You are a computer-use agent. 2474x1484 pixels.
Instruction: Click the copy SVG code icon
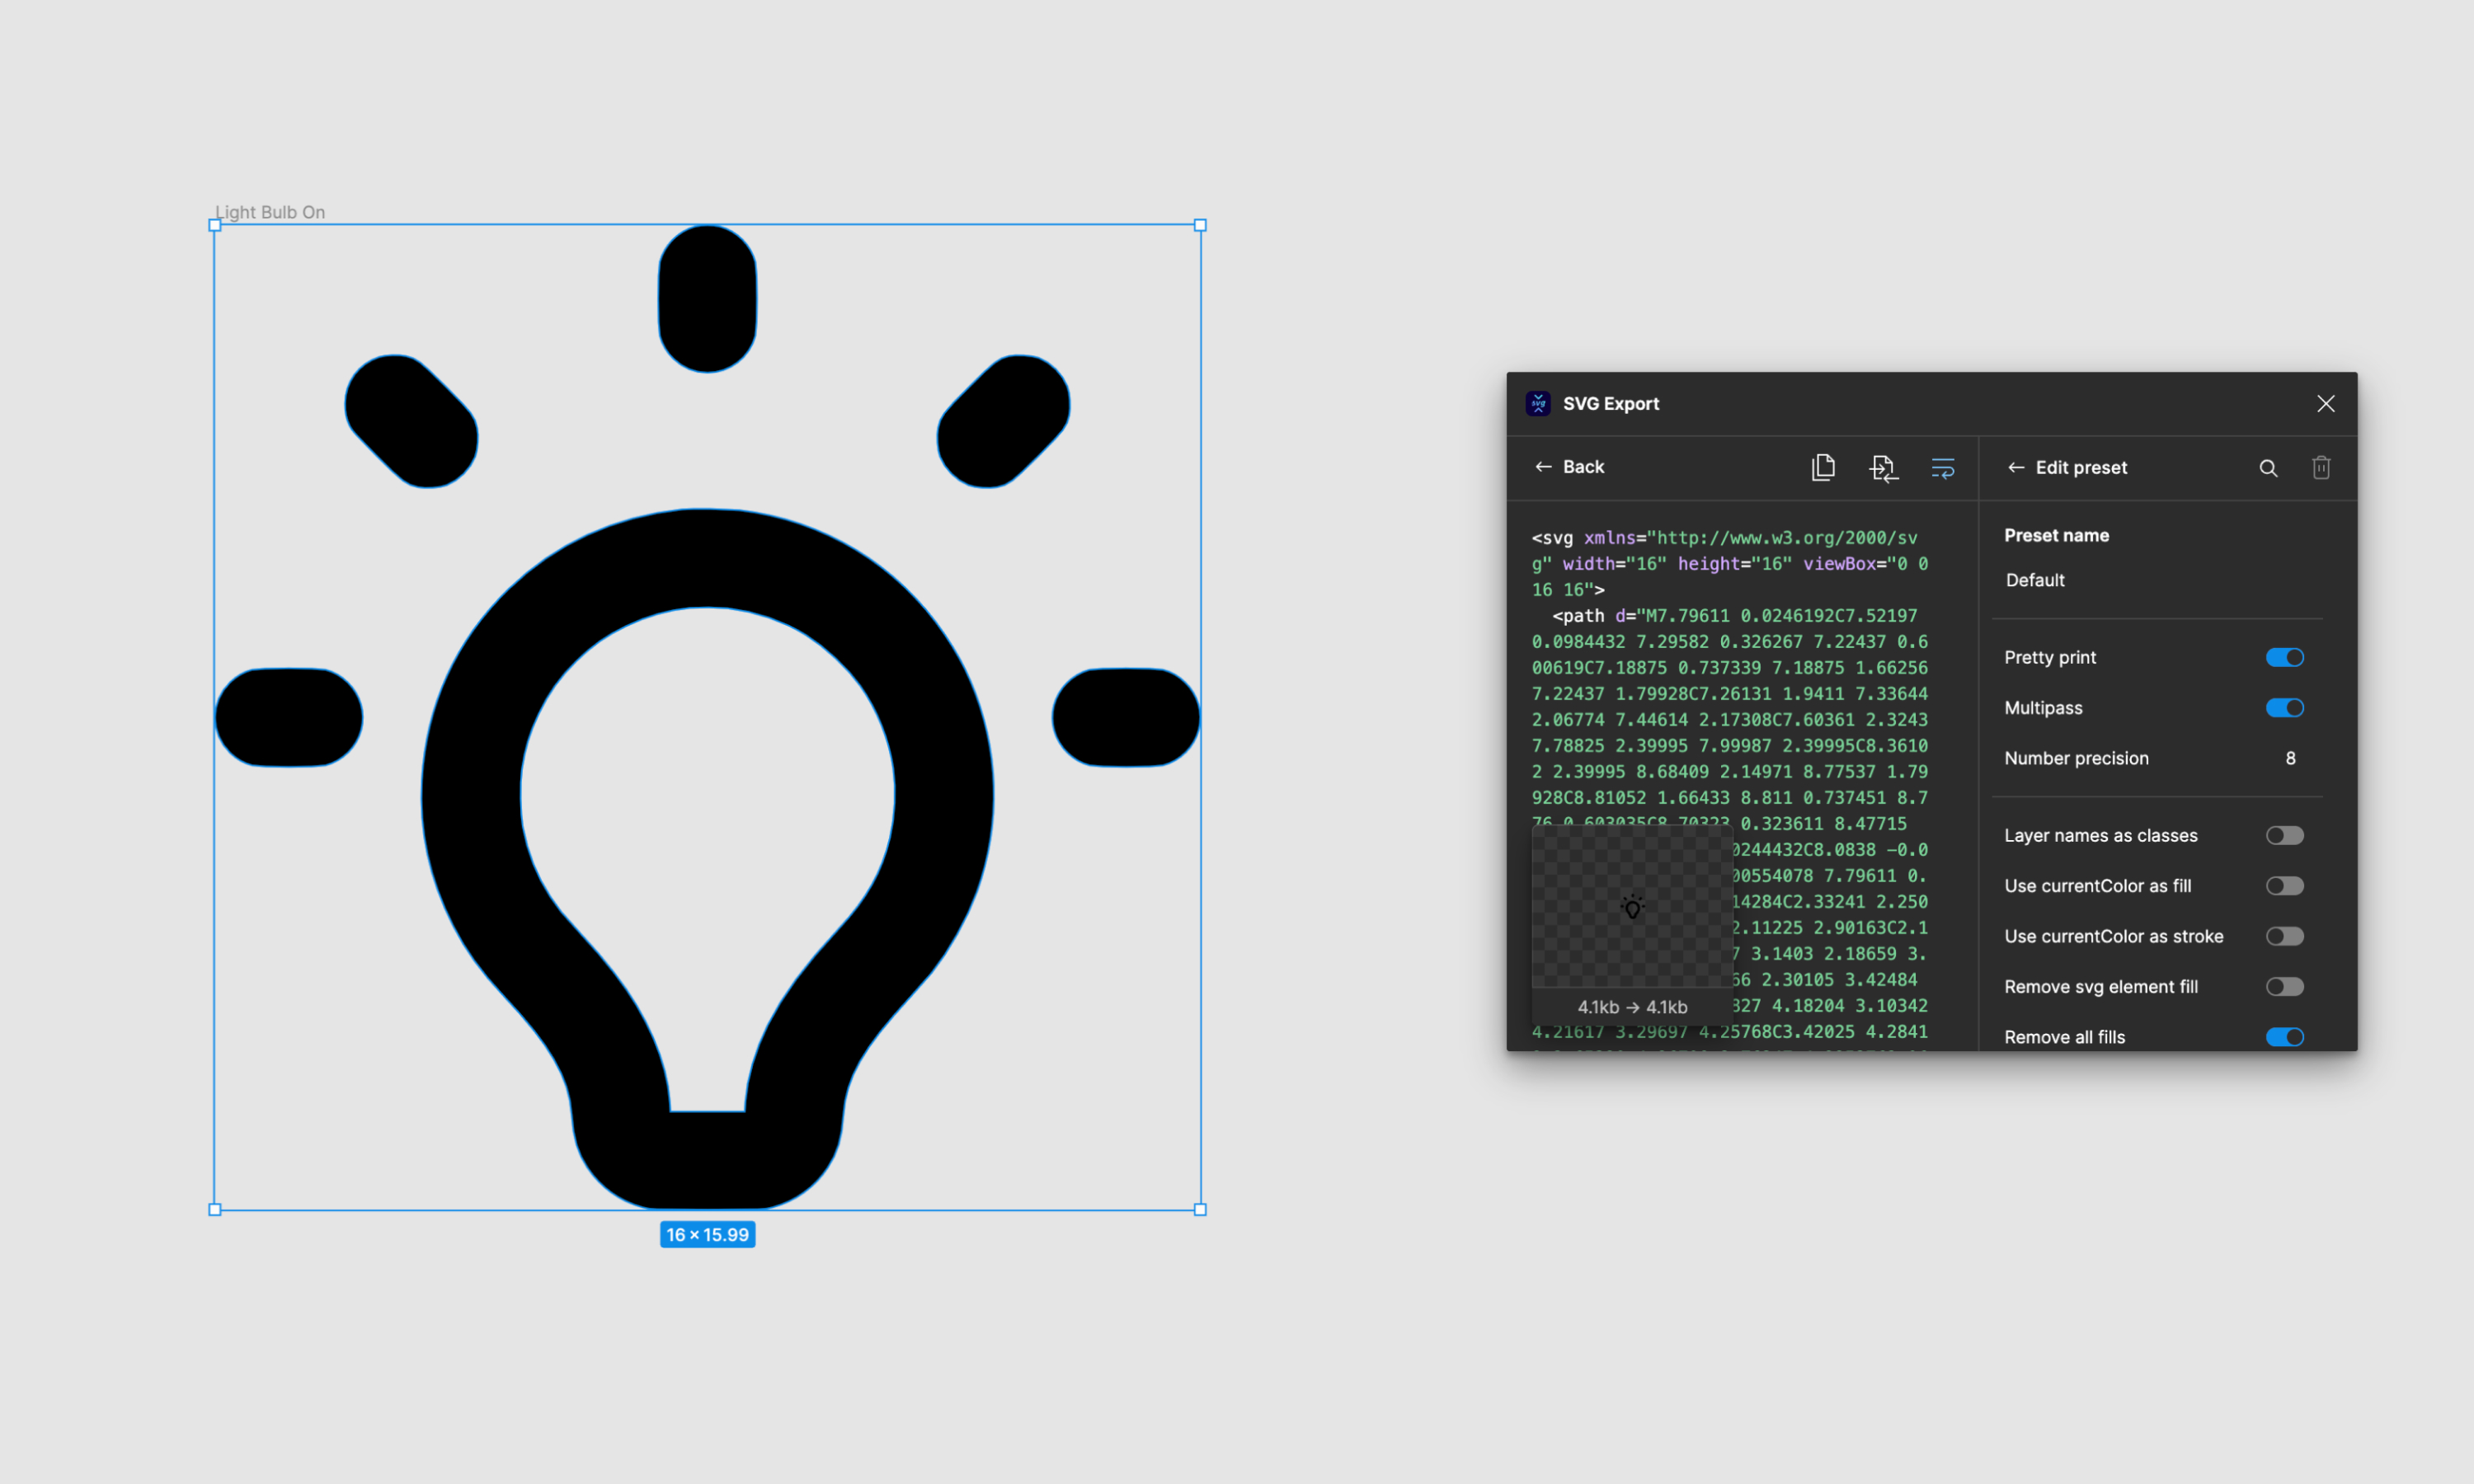[x=1823, y=467]
